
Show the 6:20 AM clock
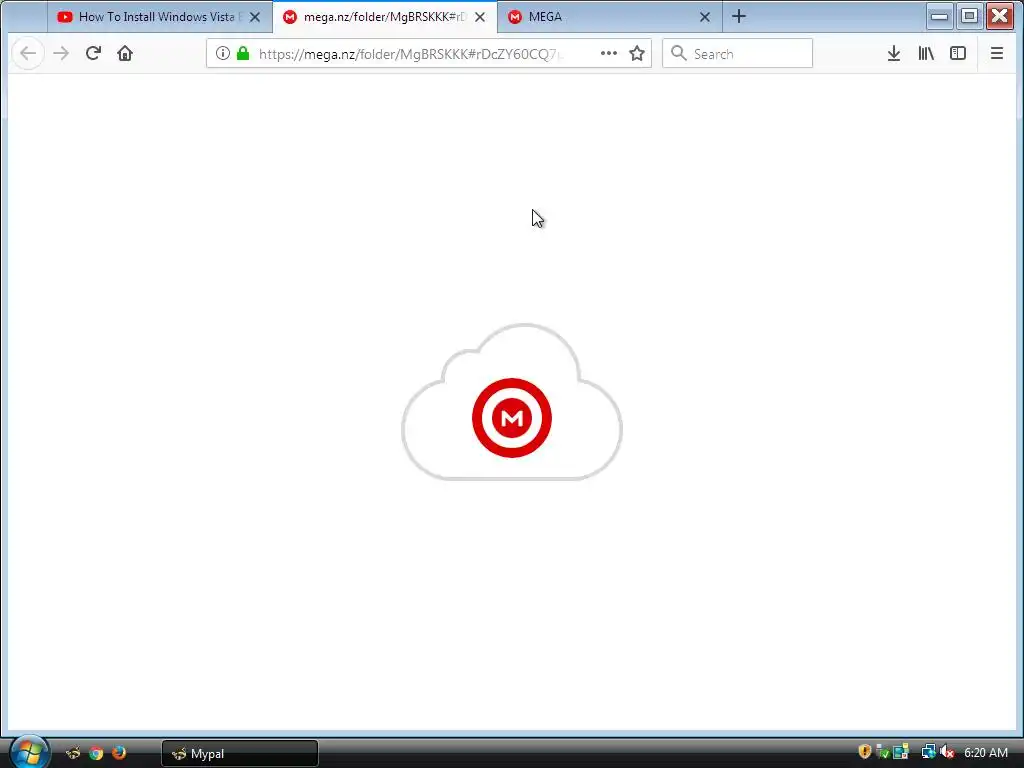pyautogui.click(x=986, y=753)
